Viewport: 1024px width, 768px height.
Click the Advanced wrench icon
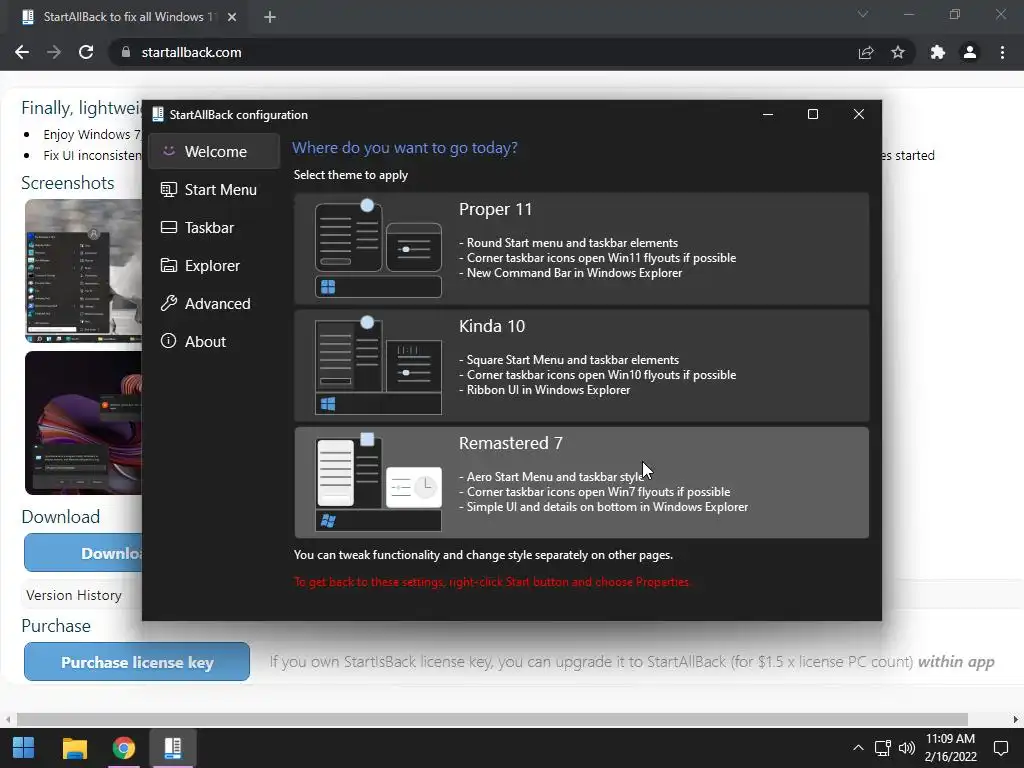[168, 303]
